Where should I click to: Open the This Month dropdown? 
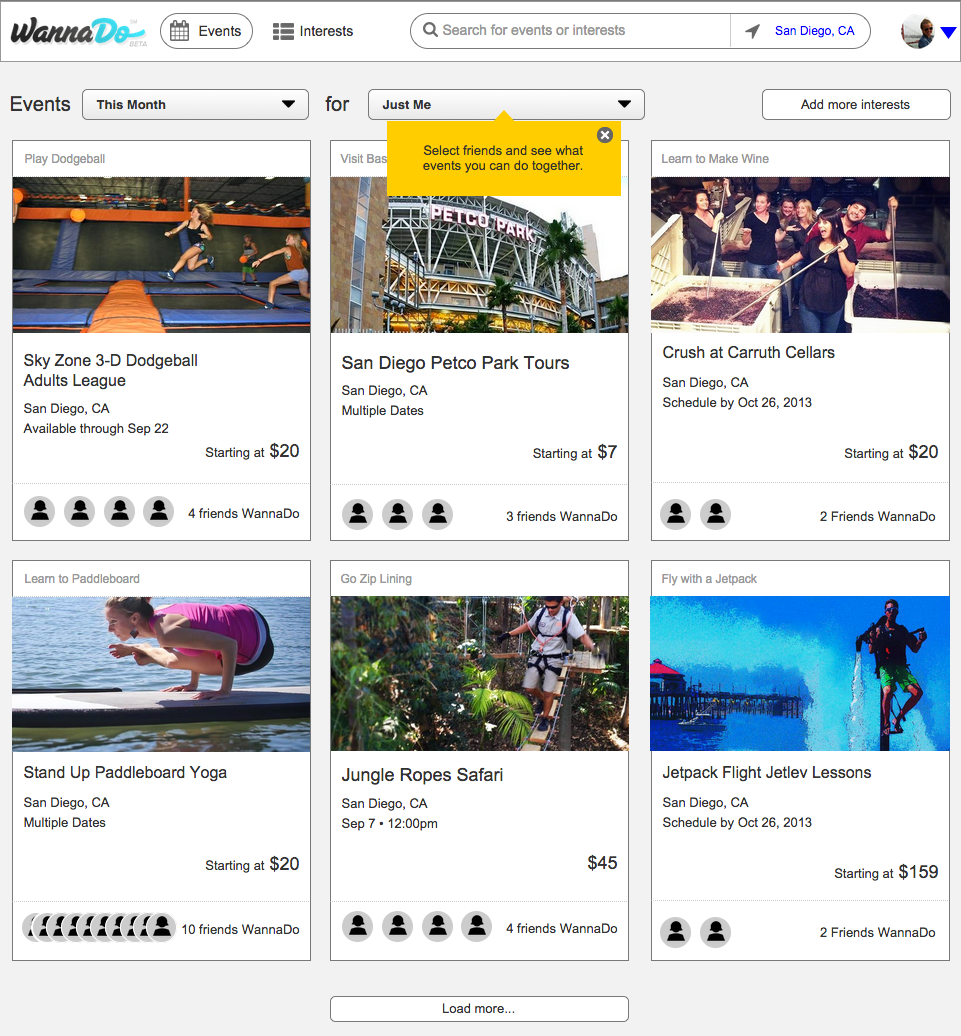pyautogui.click(x=196, y=104)
